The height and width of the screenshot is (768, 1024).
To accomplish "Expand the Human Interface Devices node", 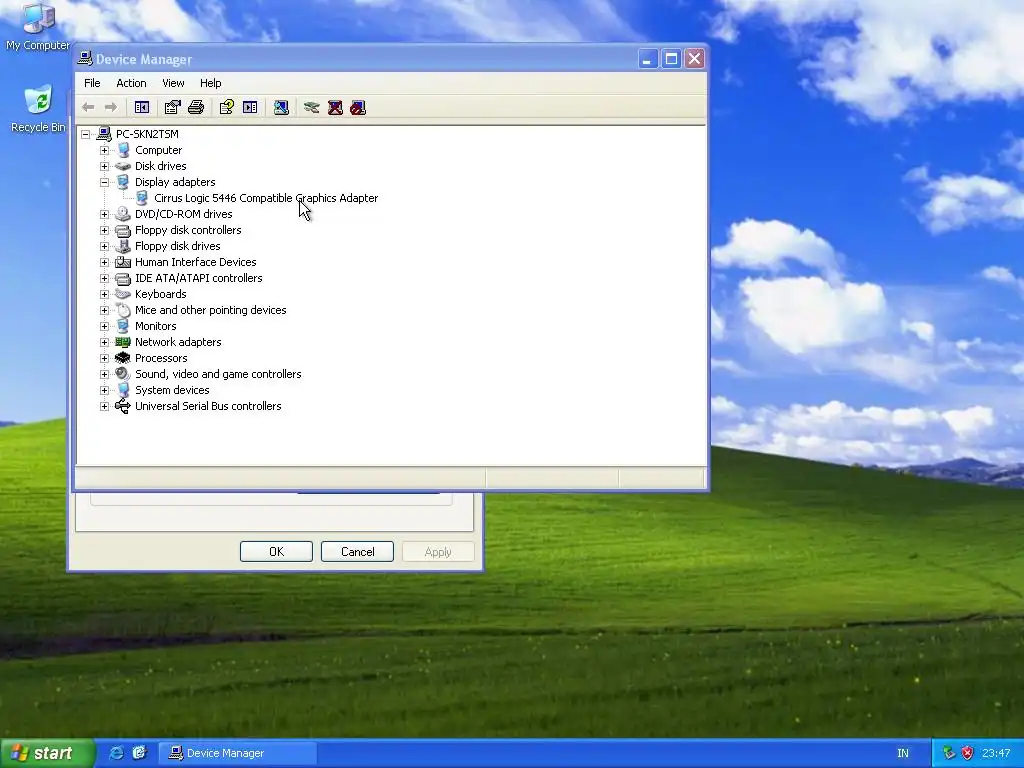I will pos(104,262).
